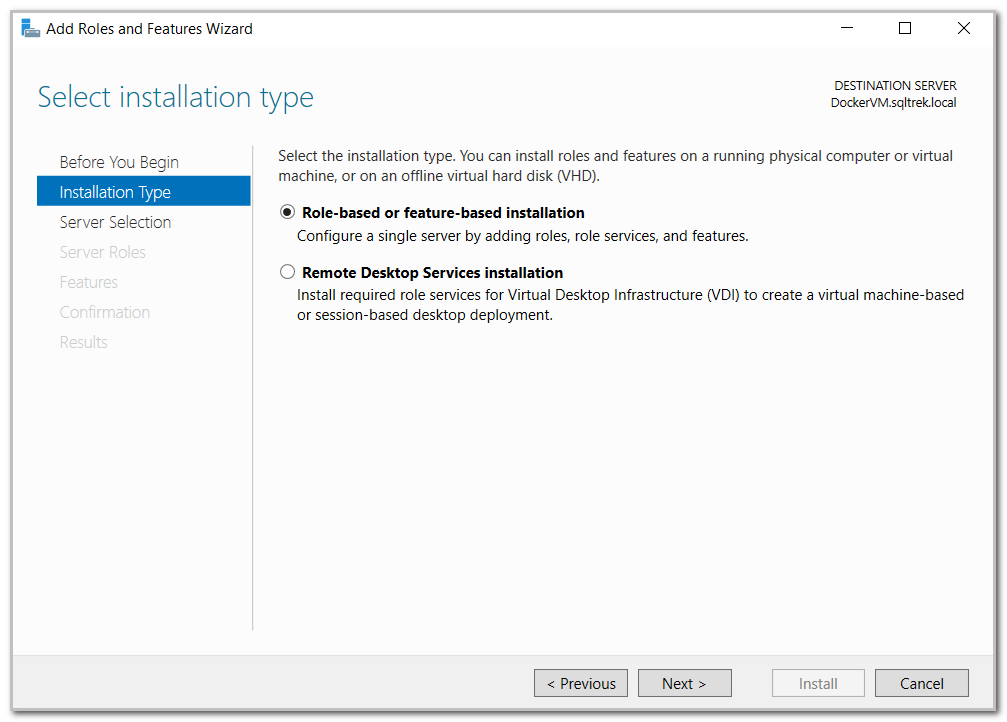Open the Before You Begin step
This screenshot has width=1007, height=722.
click(x=119, y=161)
